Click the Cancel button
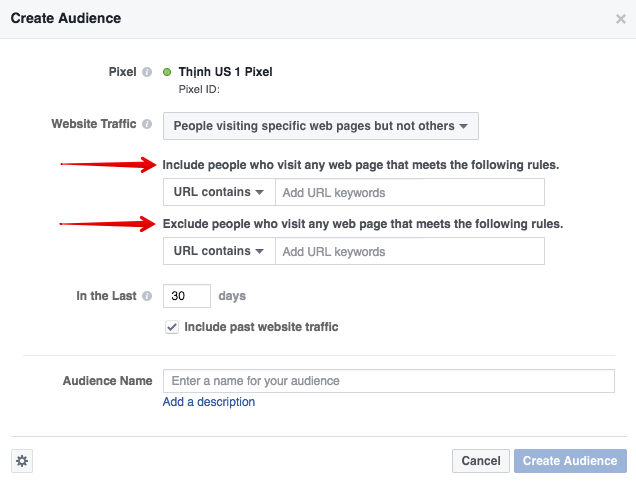The width and height of the screenshot is (636, 484). tap(481, 461)
